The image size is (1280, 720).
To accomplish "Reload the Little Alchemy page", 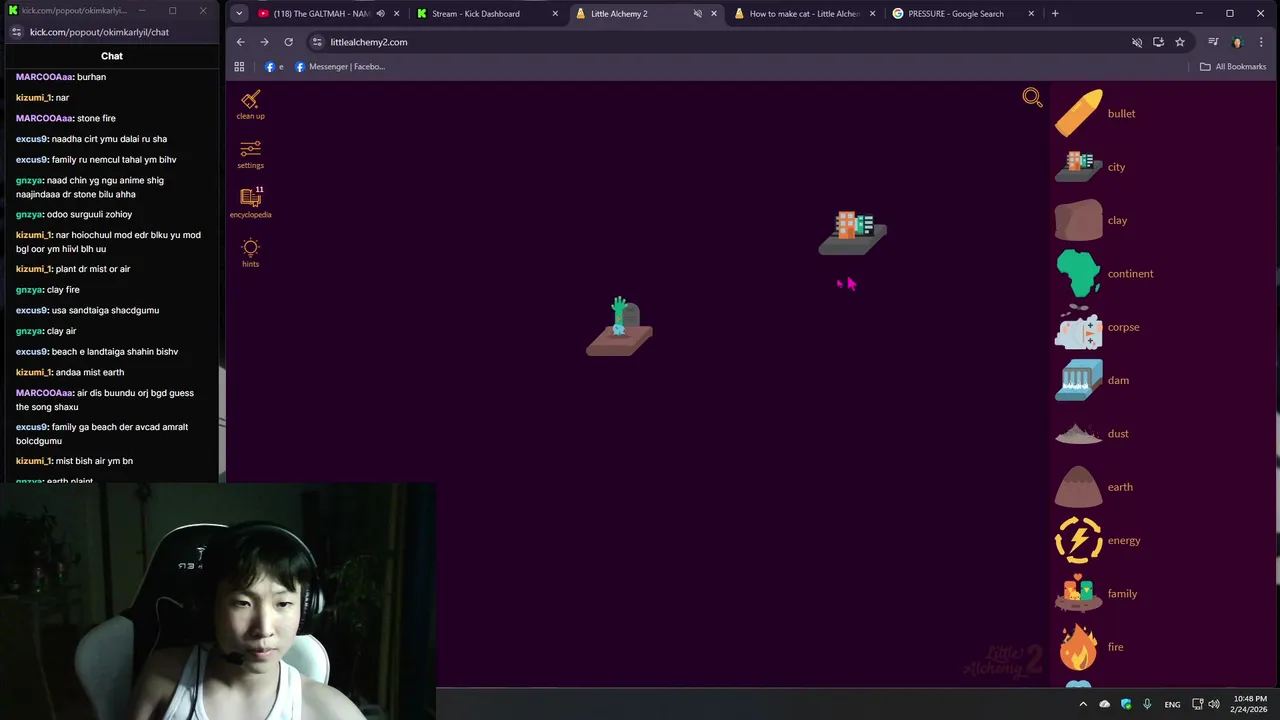I will coord(288,42).
